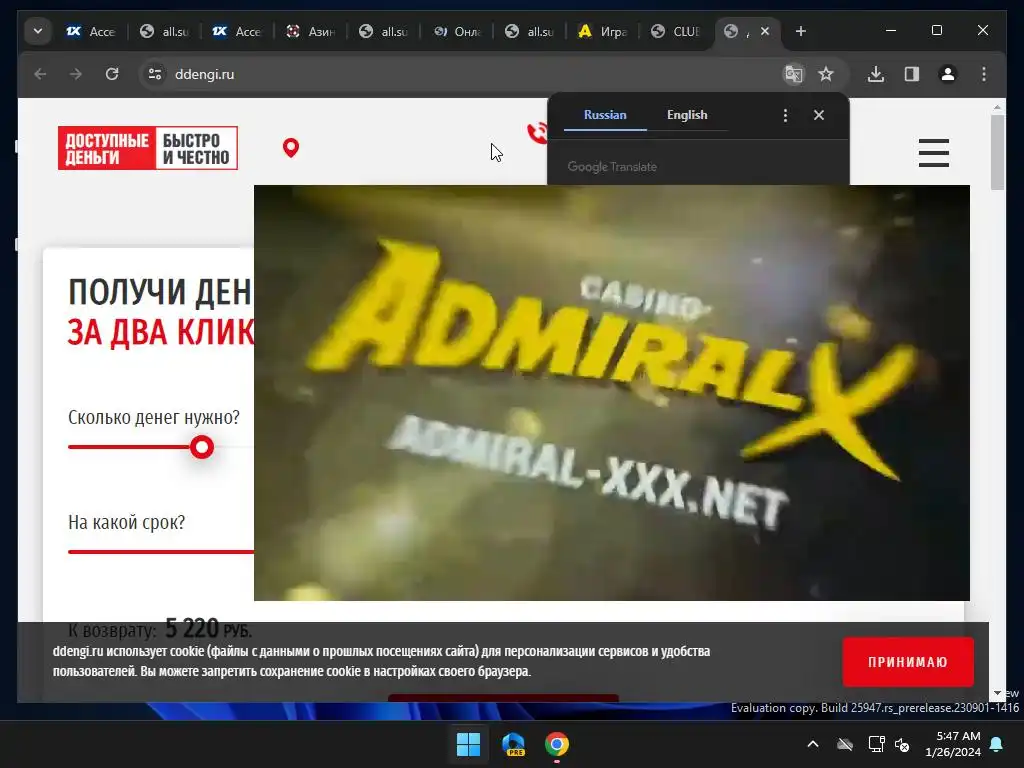Click the red phone icon

pyautogui.click(x=537, y=133)
